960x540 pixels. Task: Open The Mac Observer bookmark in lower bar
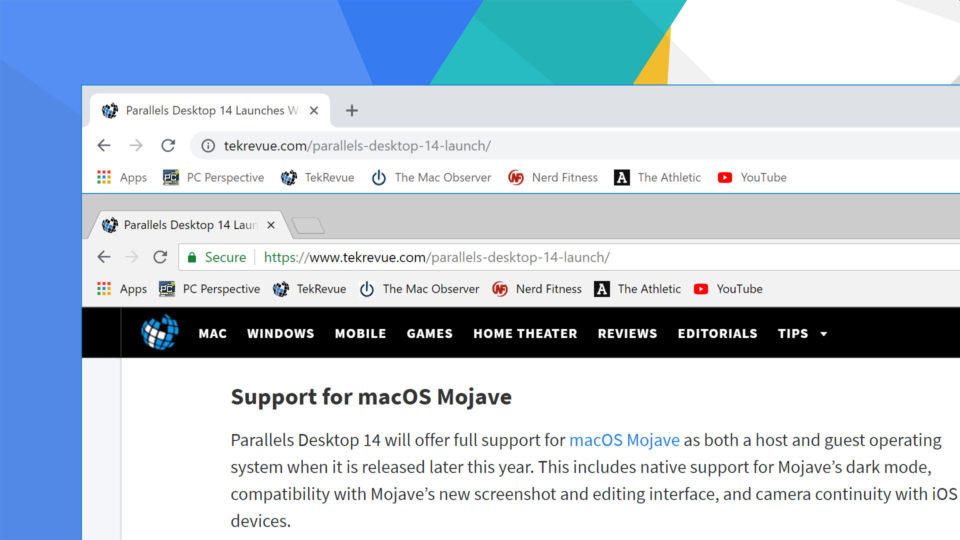coord(419,289)
